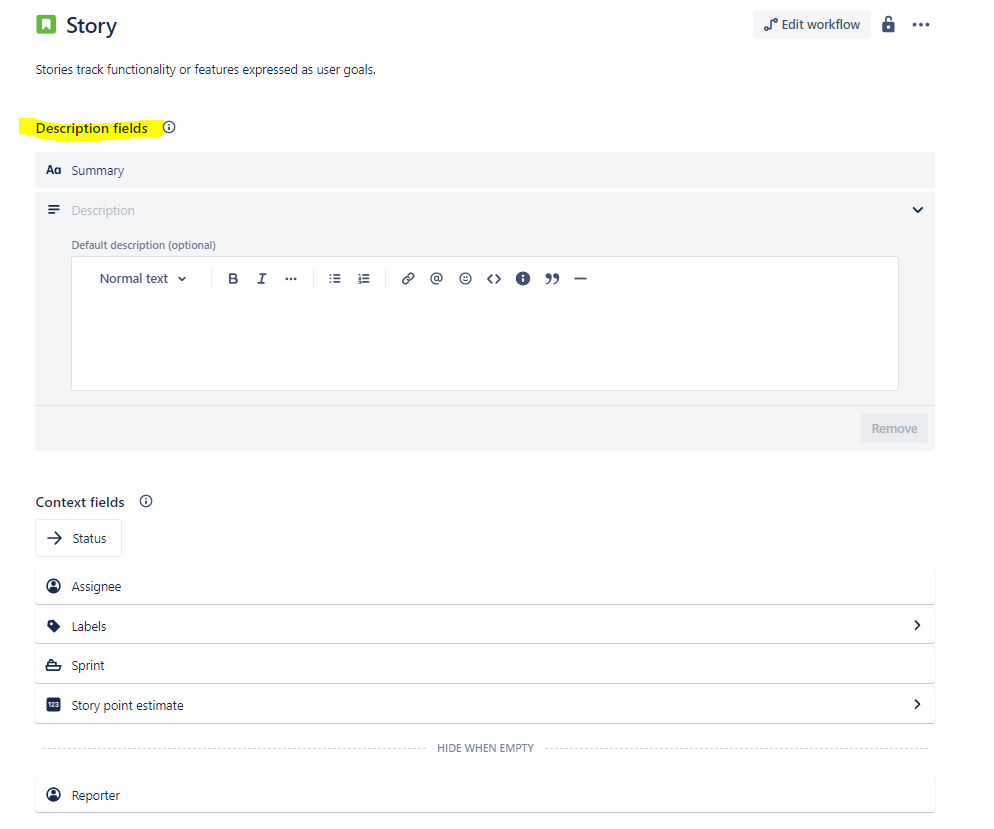This screenshot has width=994, height=829.
Task: Click the Edit workflow button
Action: pos(811,25)
